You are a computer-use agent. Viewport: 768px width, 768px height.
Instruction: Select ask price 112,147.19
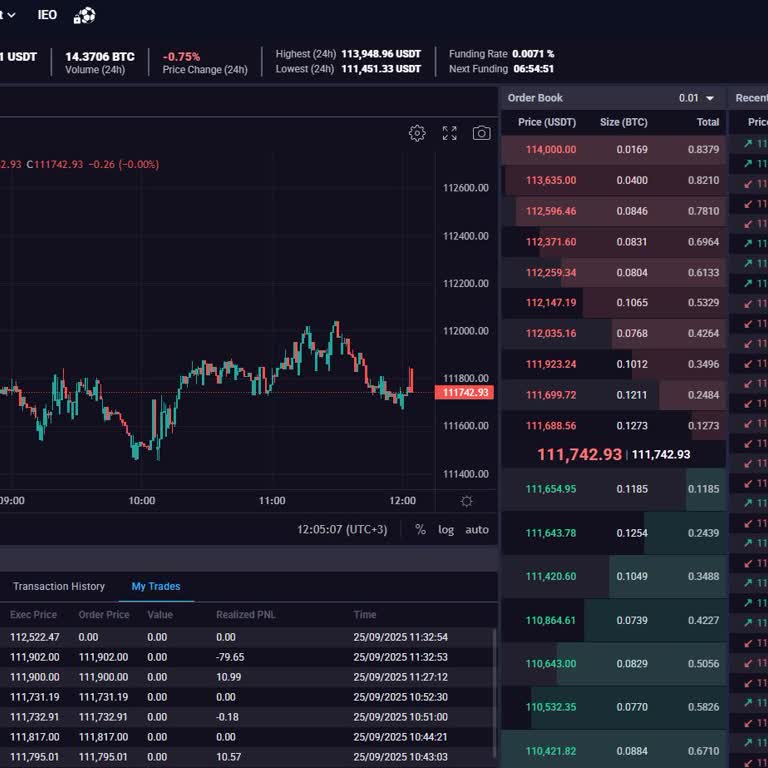point(551,303)
